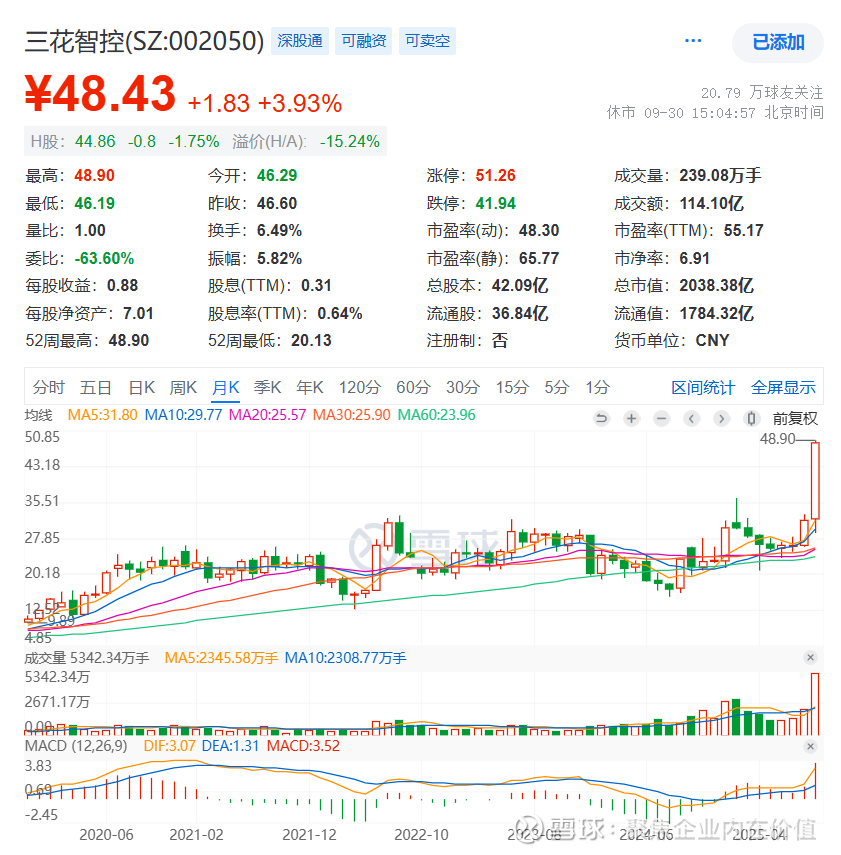The image size is (841, 855).
Task: Move chart right with next arrow
Action: pyautogui.click(x=721, y=419)
